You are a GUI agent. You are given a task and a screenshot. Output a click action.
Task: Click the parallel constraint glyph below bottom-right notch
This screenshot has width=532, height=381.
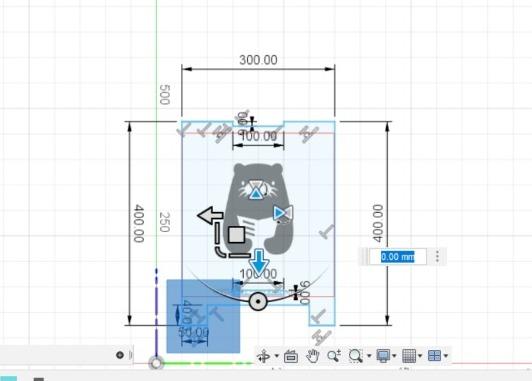point(321,337)
